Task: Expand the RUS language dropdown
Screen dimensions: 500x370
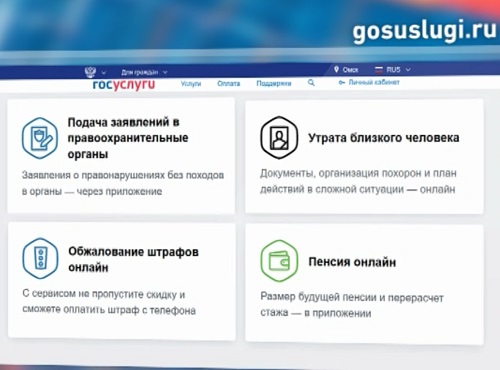Action: [398, 70]
